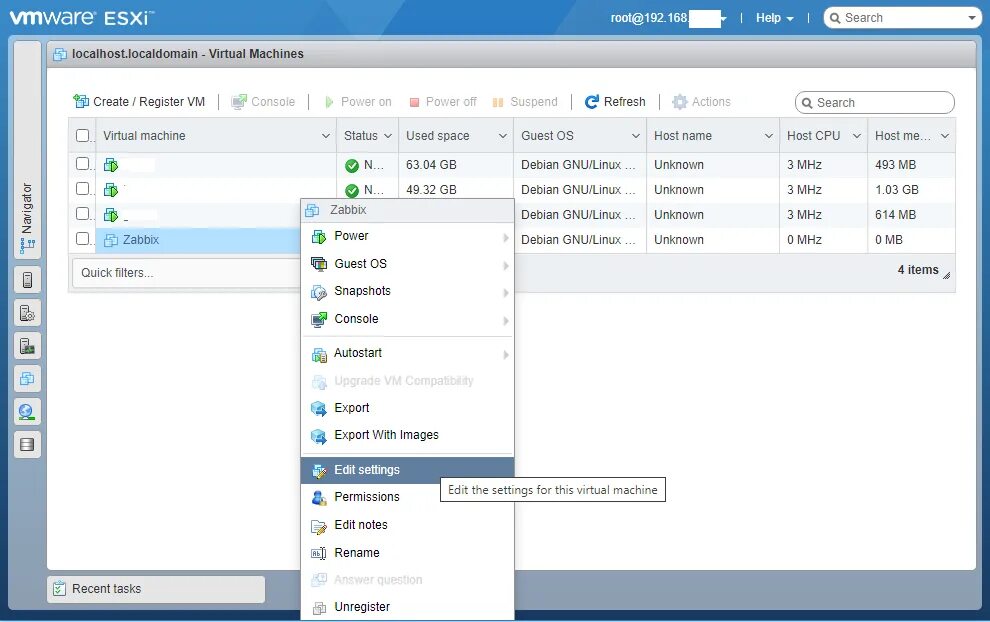Open Virtual Machines icon in Navigator sidebar
990x622 pixels.
pos(27,378)
